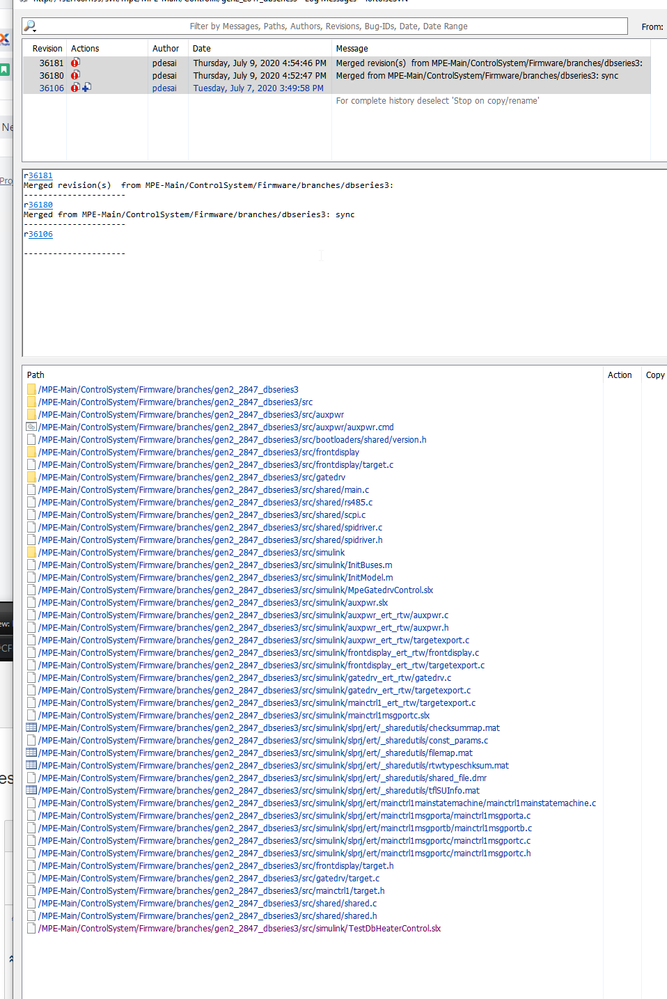Image resolution: width=667 pixels, height=999 pixels.
Task: Click the MAT file icon for tflSUInfo.mat
Action: 31,791
